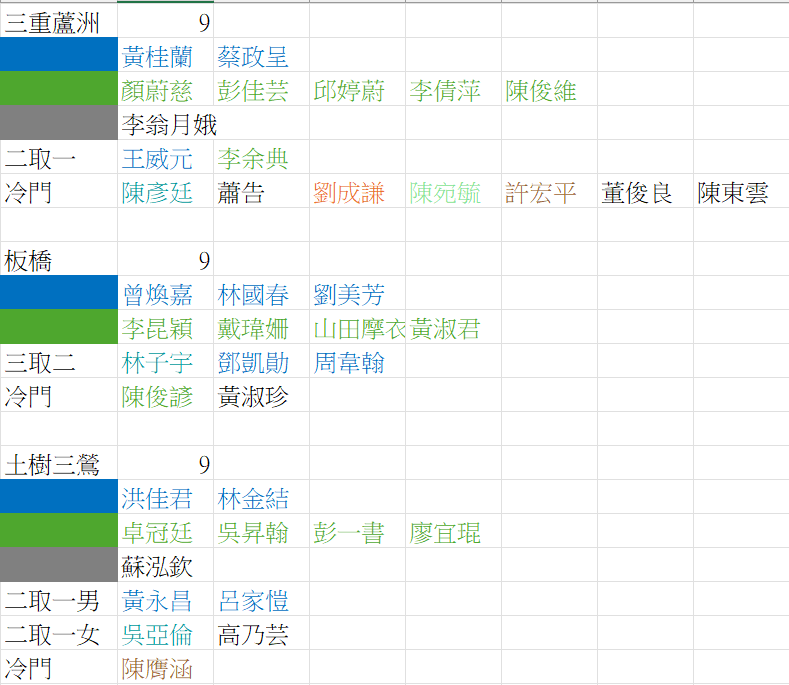
Task: Click the cell with 陳彥廷
Action: click(166, 191)
